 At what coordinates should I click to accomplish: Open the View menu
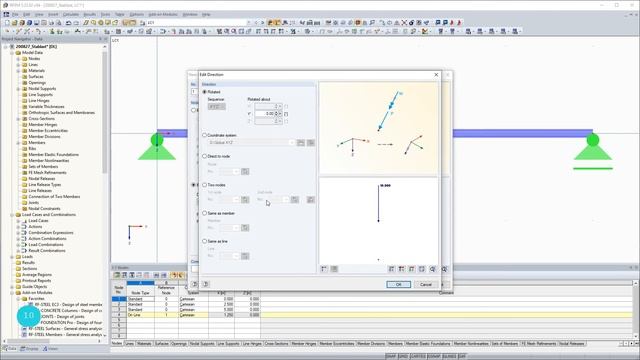coord(39,14)
